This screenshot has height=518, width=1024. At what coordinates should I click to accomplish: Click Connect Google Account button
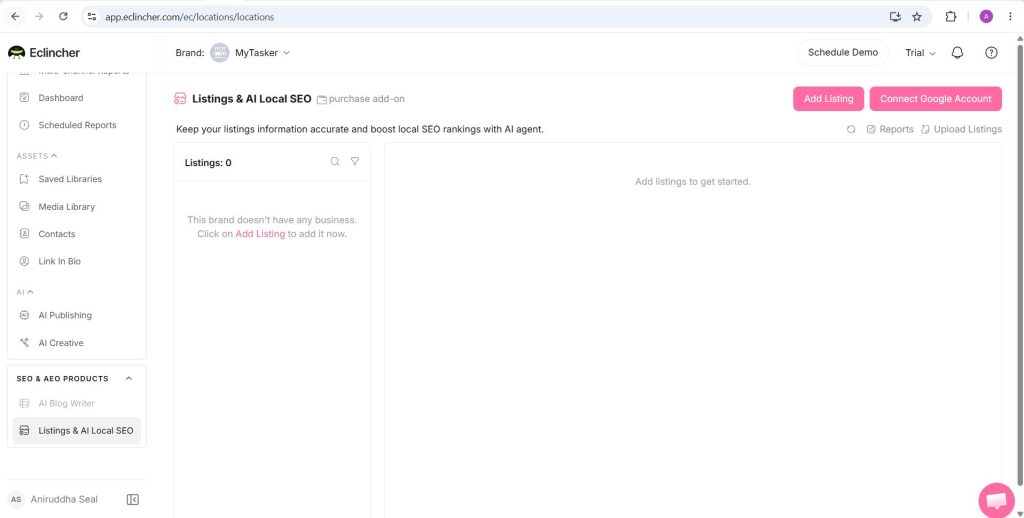pyautogui.click(x=935, y=99)
